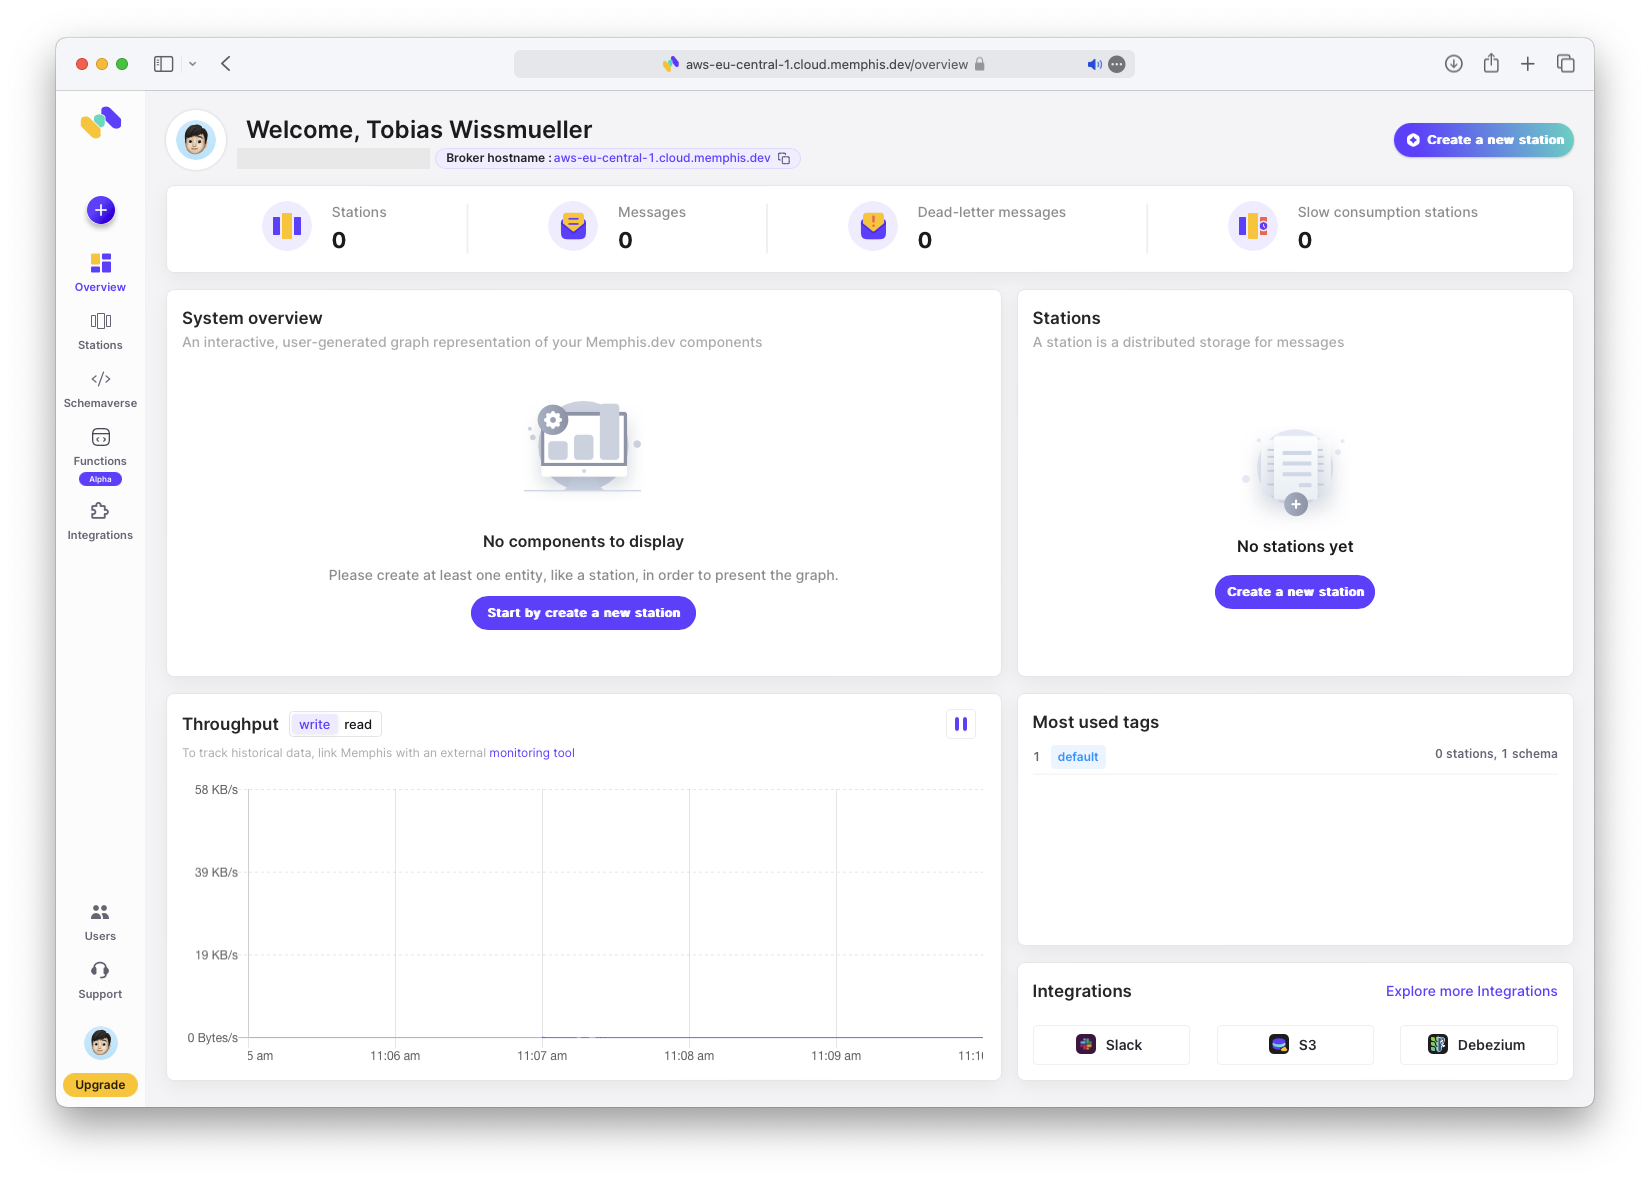The height and width of the screenshot is (1181, 1650).
Task: Pause the throughput graph
Action: [x=960, y=724]
